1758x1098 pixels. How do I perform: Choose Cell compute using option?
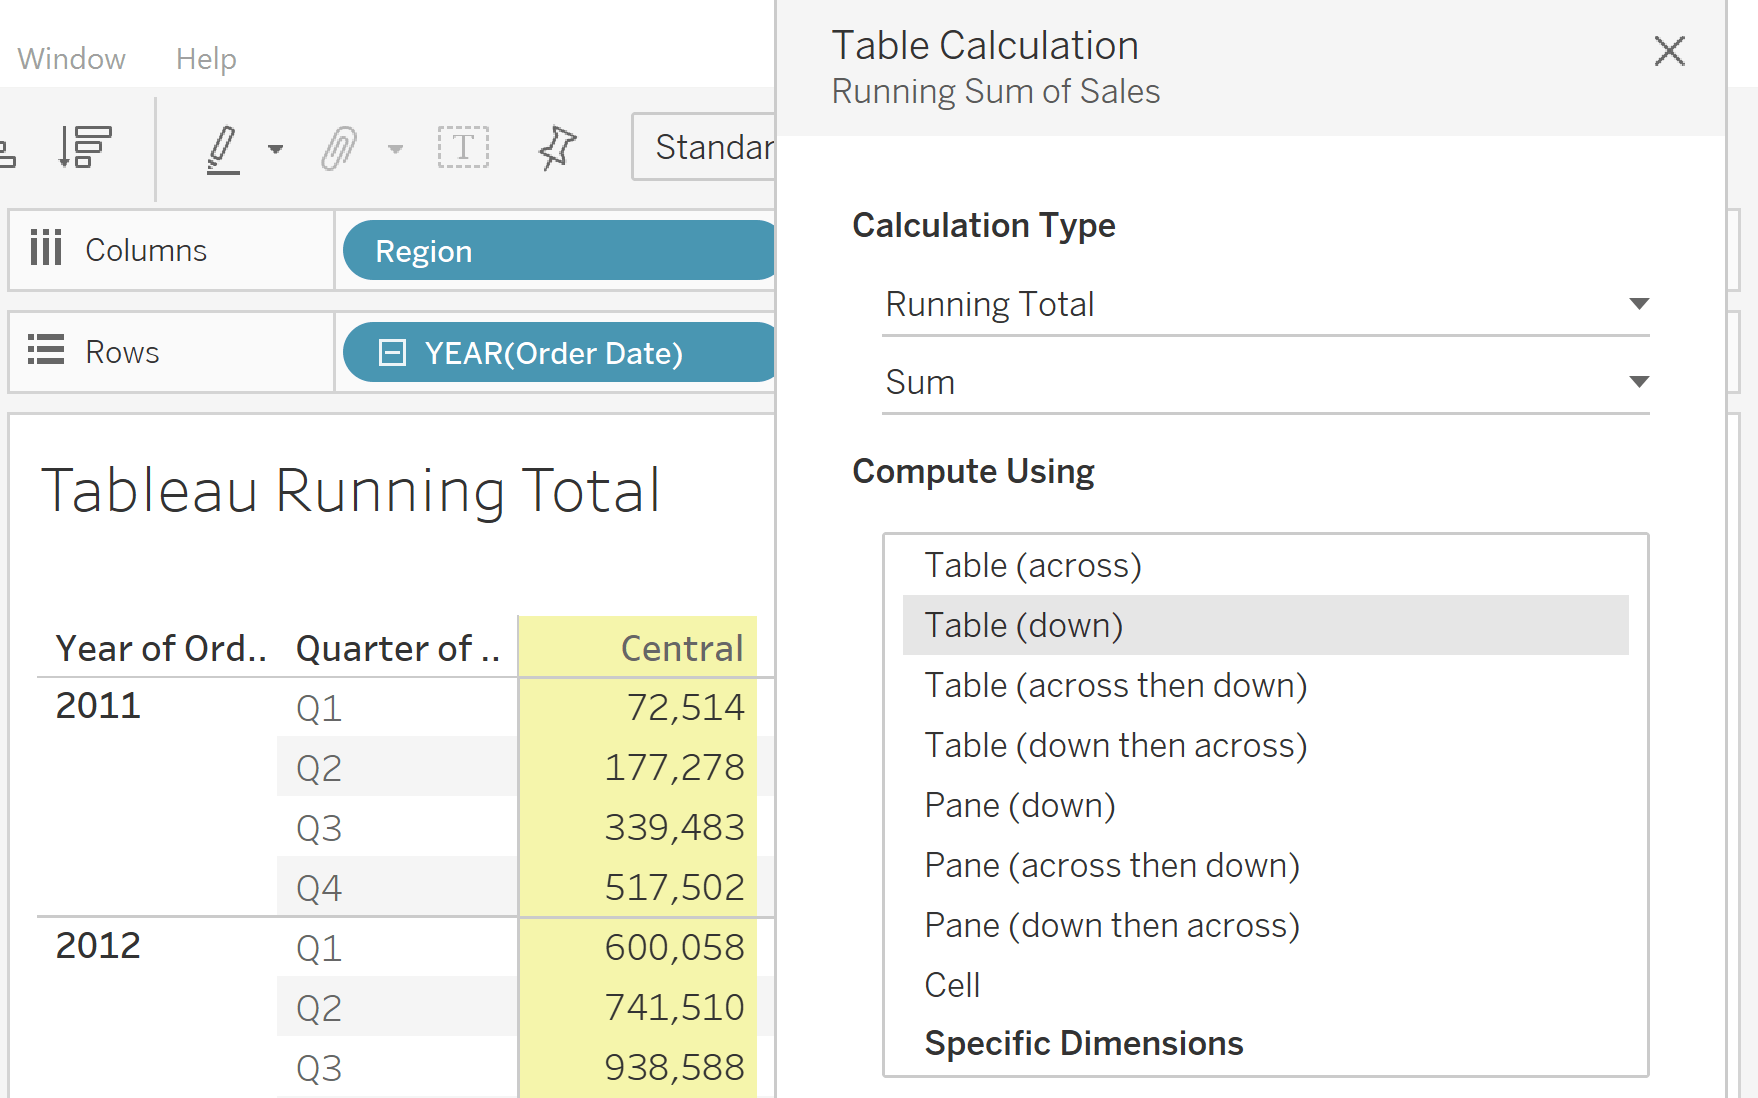click(x=952, y=986)
